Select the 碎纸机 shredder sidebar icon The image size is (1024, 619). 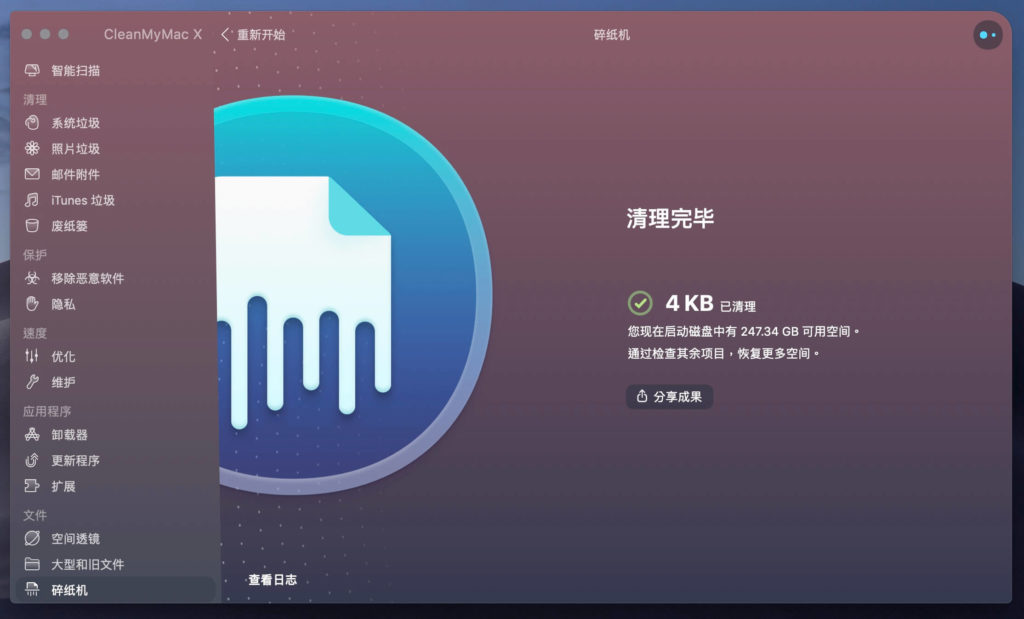point(32,590)
